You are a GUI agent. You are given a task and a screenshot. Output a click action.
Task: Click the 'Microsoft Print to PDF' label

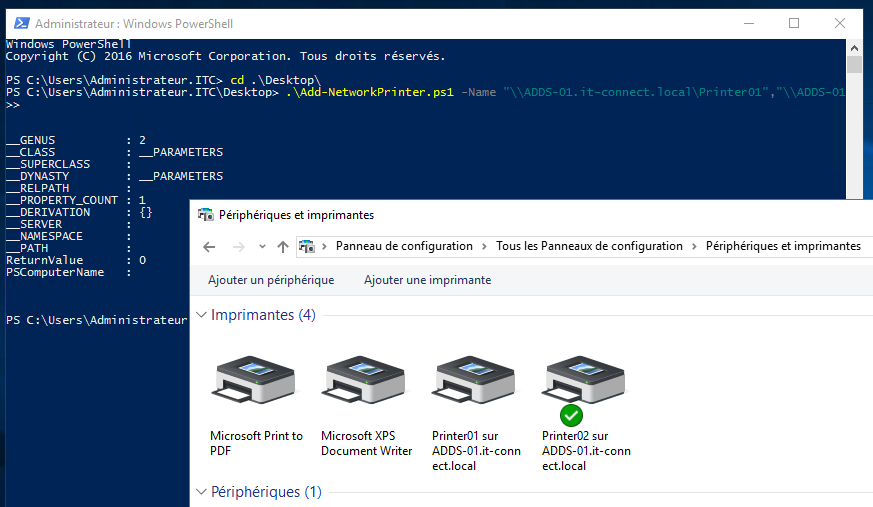[256, 443]
